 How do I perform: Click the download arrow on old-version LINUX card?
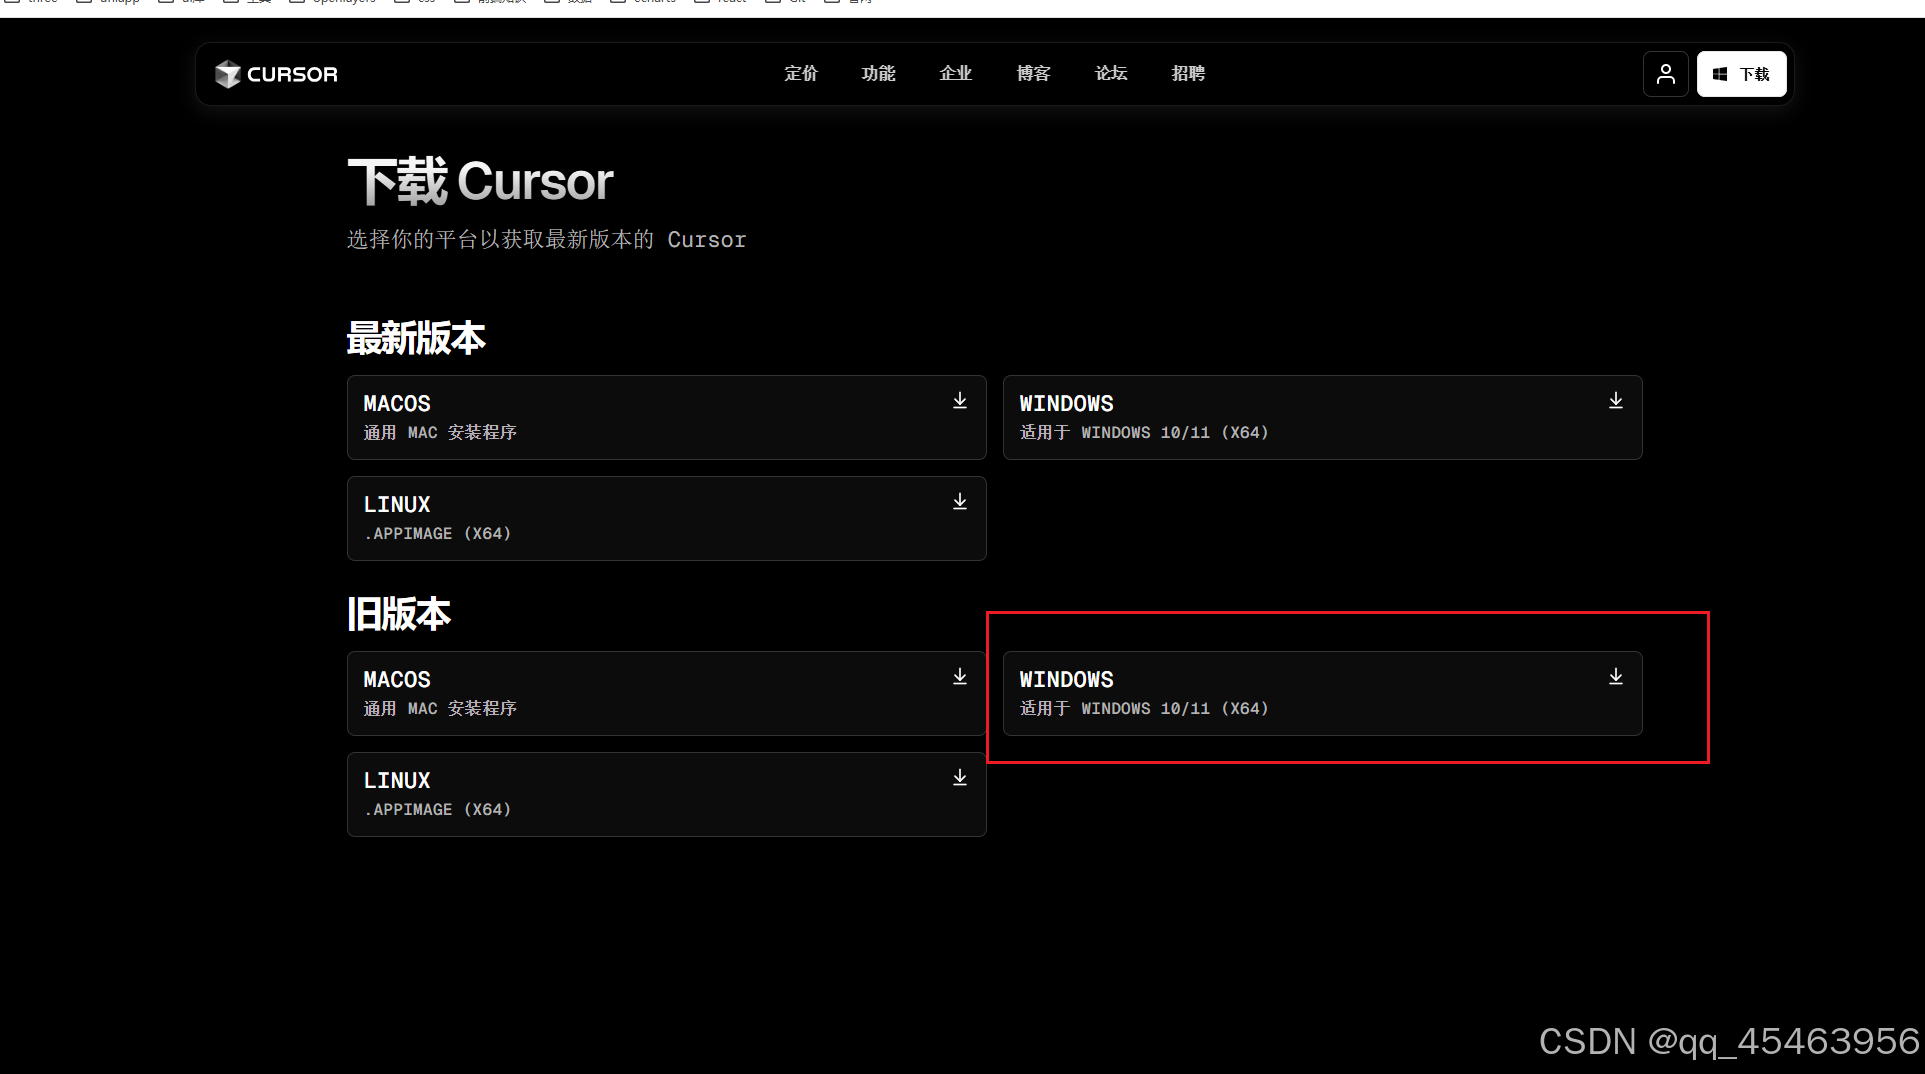coord(960,778)
